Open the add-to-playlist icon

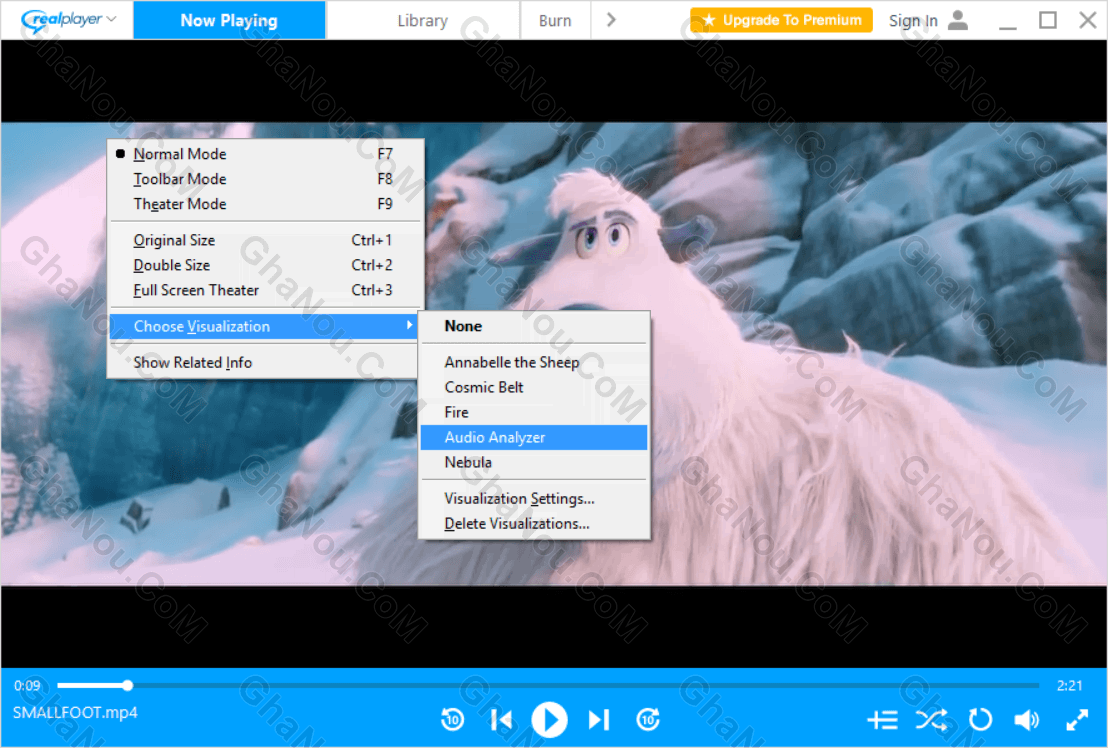tap(883, 720)
